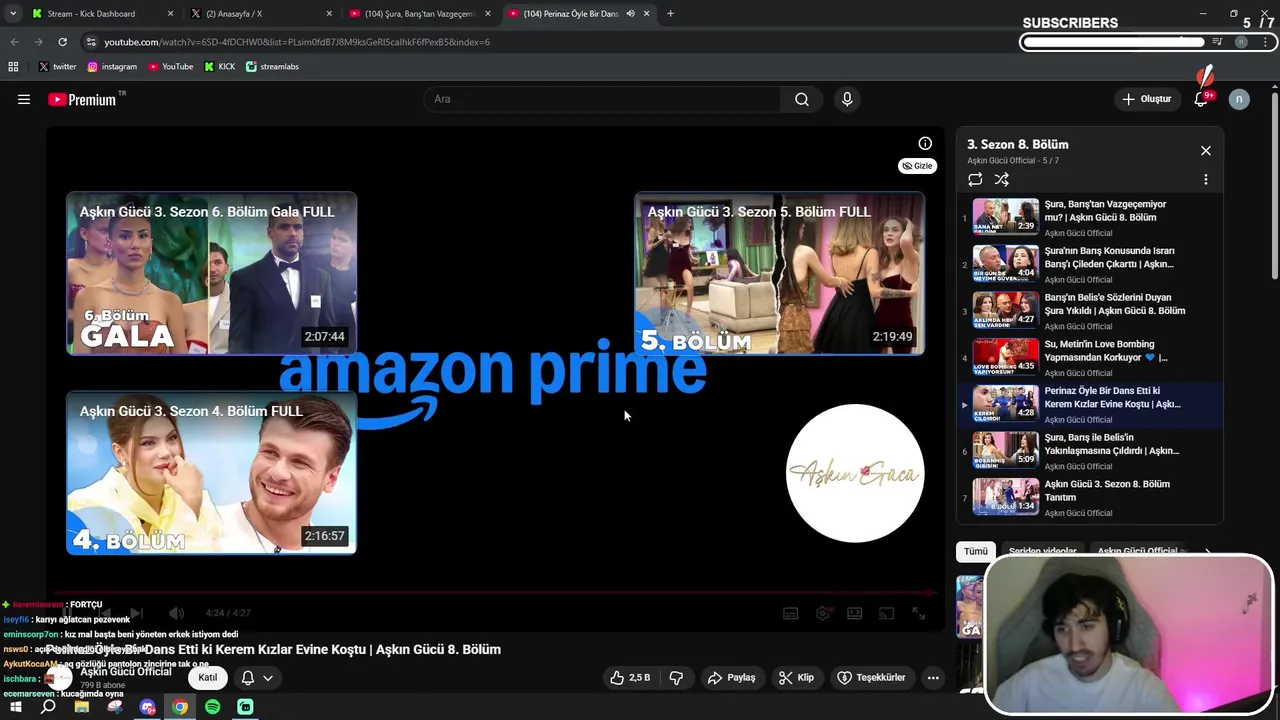Go back in browser history
The height and width of the screenshot is (720, 1280).
[14, 42]
